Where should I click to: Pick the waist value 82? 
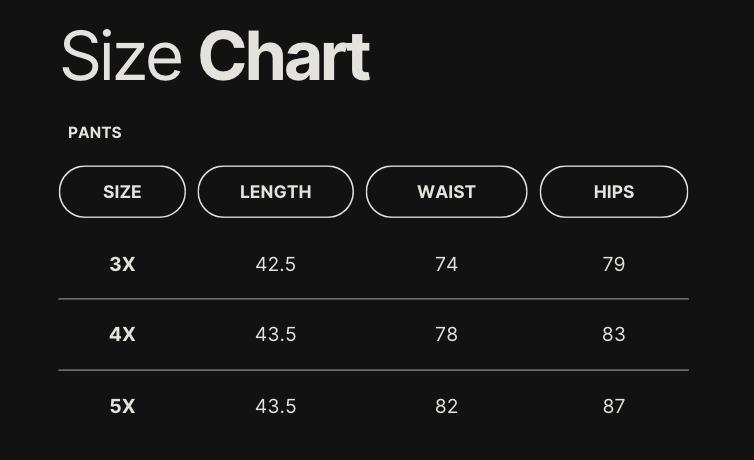pos(446,406)
